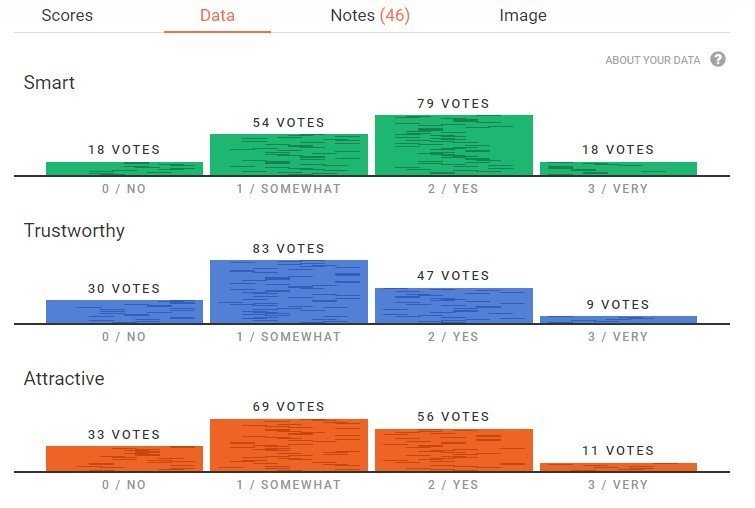
Task: Switch to the Data tab
Action: (x=217, y=16)
